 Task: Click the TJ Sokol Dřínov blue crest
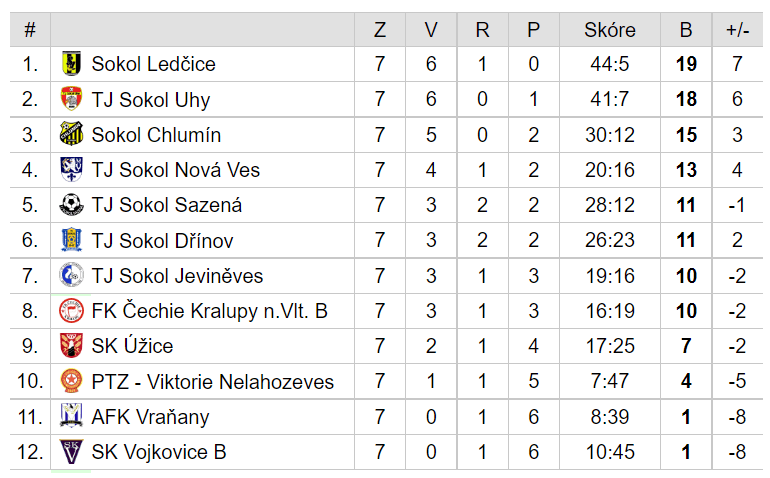pyautogui.click(x=71, y=240)
